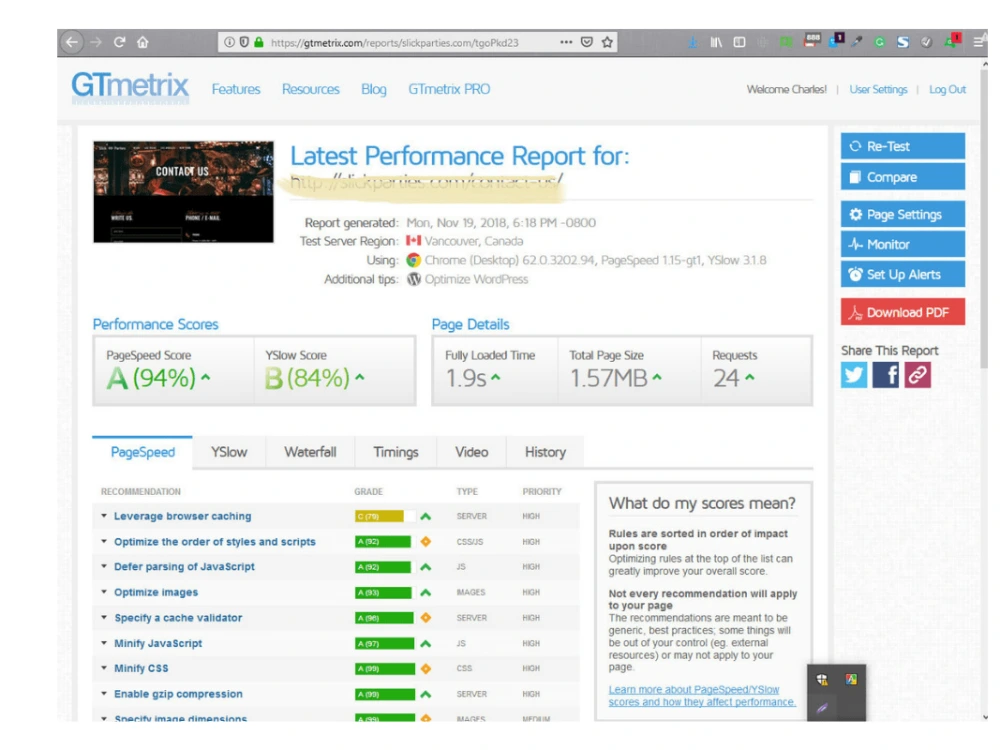
Task: Click the downloads arrow toolbar icon
Action: tap(693, 43)
